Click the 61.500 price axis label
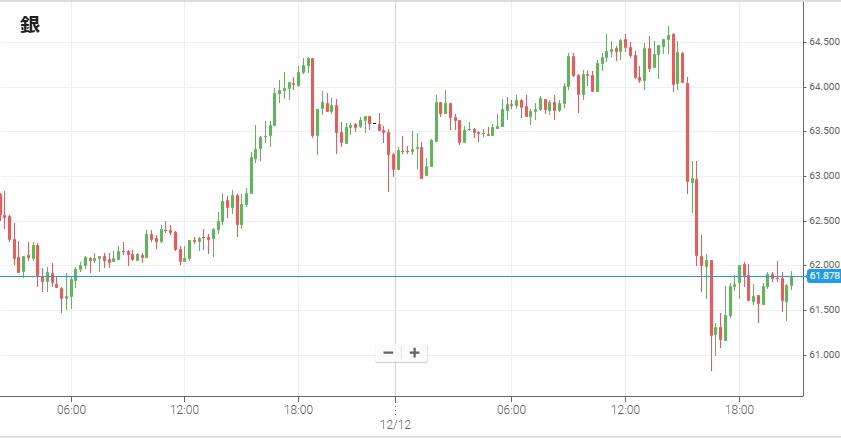 point(823,310)
